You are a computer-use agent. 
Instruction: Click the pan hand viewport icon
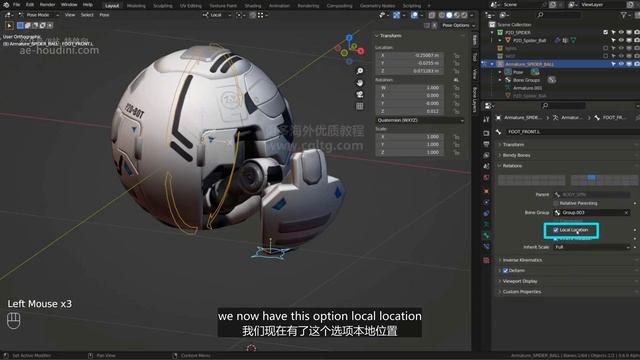[x=360, y=83]
